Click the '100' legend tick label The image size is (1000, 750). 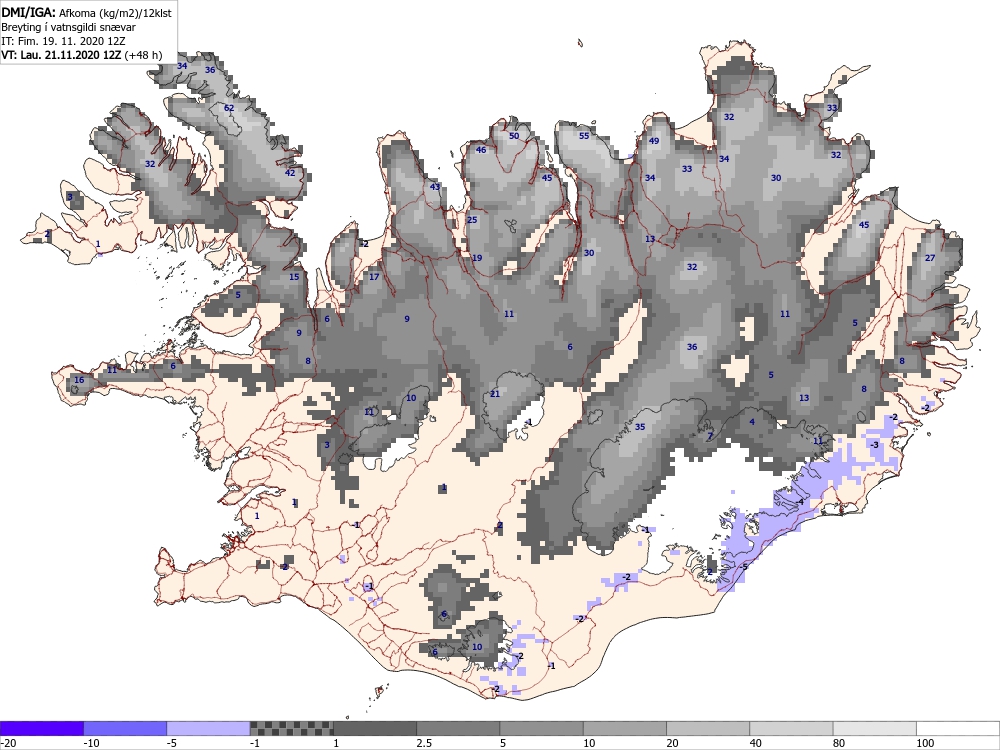[x=925, y=743]
